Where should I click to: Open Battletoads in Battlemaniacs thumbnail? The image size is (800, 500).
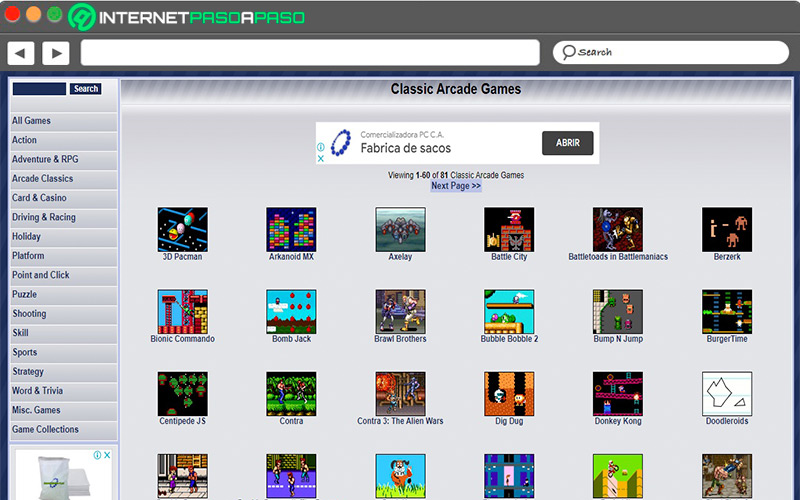[618, 230]
